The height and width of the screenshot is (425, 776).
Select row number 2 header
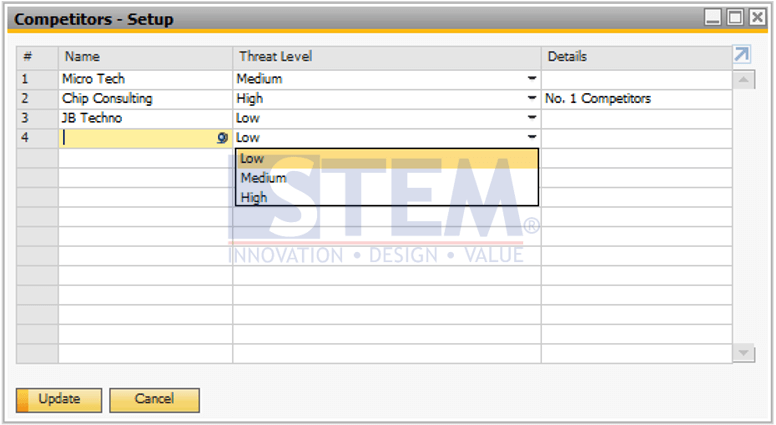38,99
